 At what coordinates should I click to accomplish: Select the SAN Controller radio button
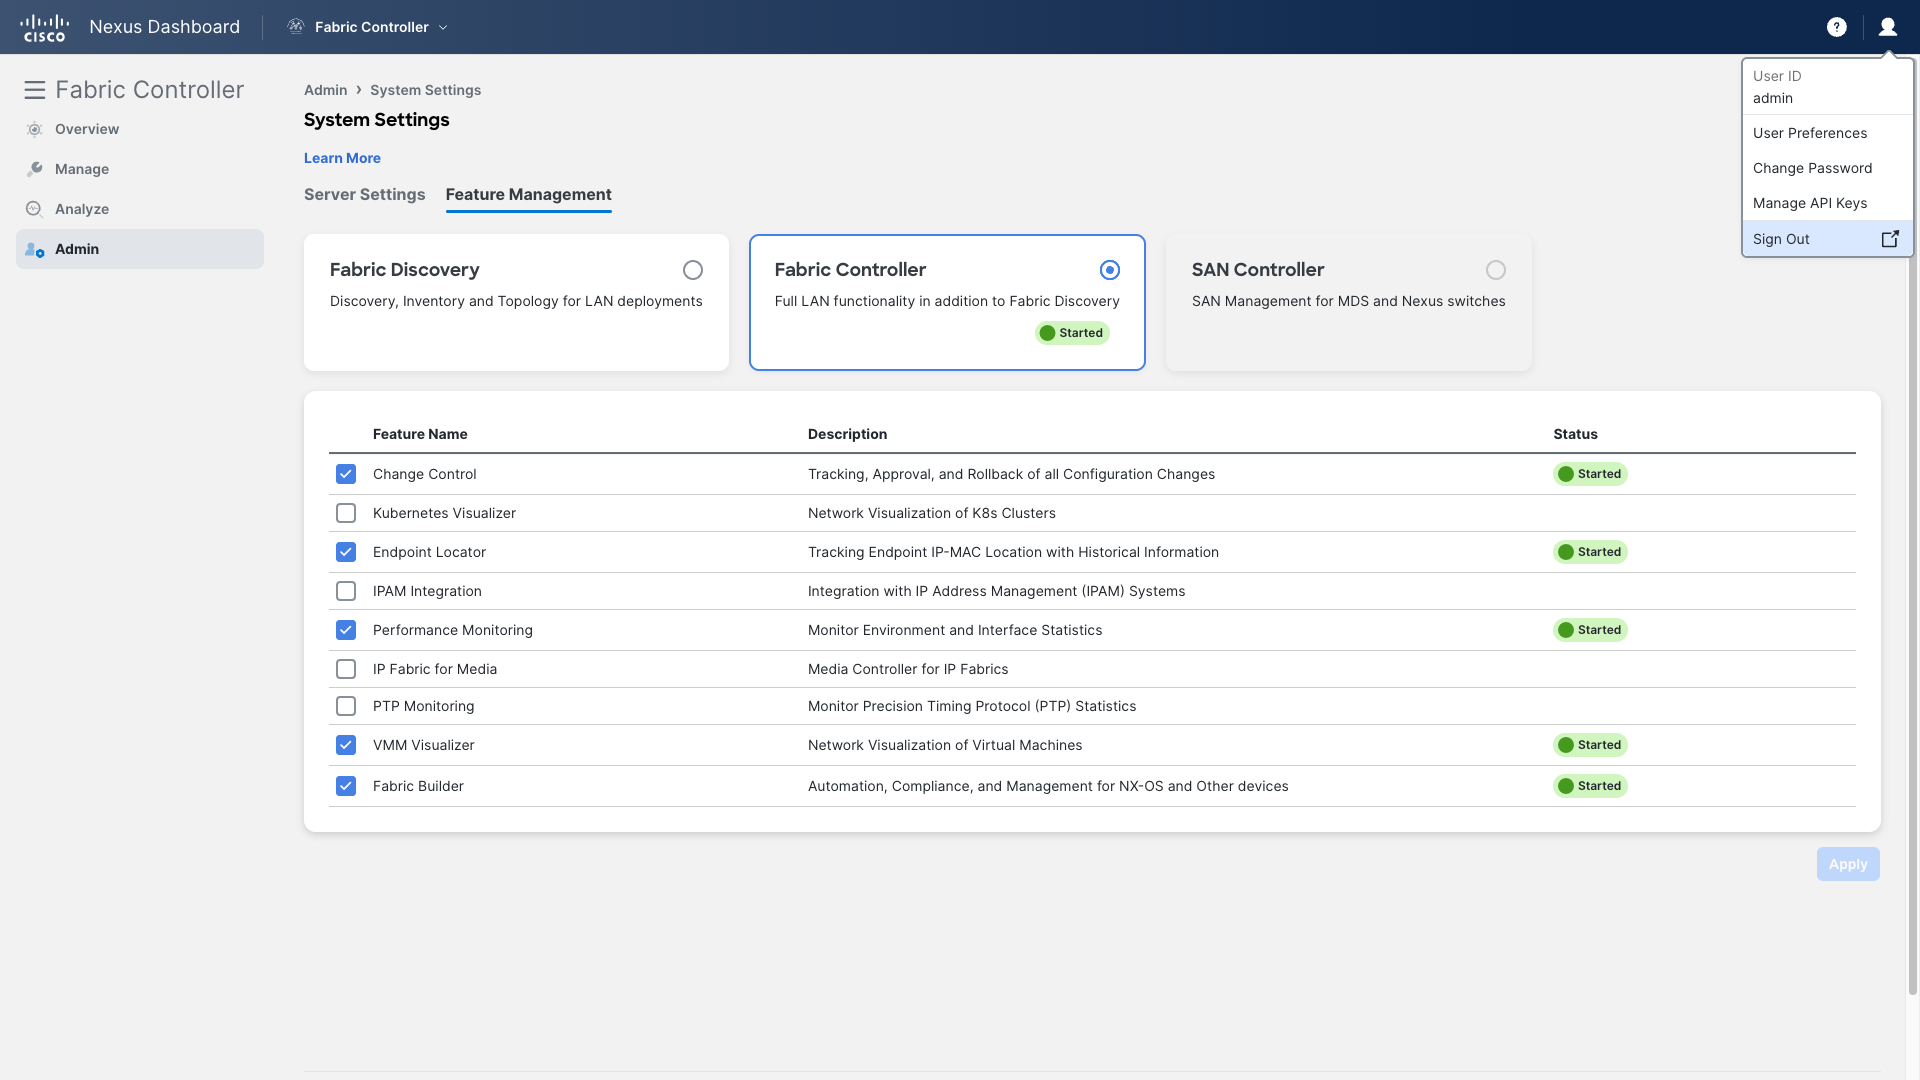[1496, 270]
